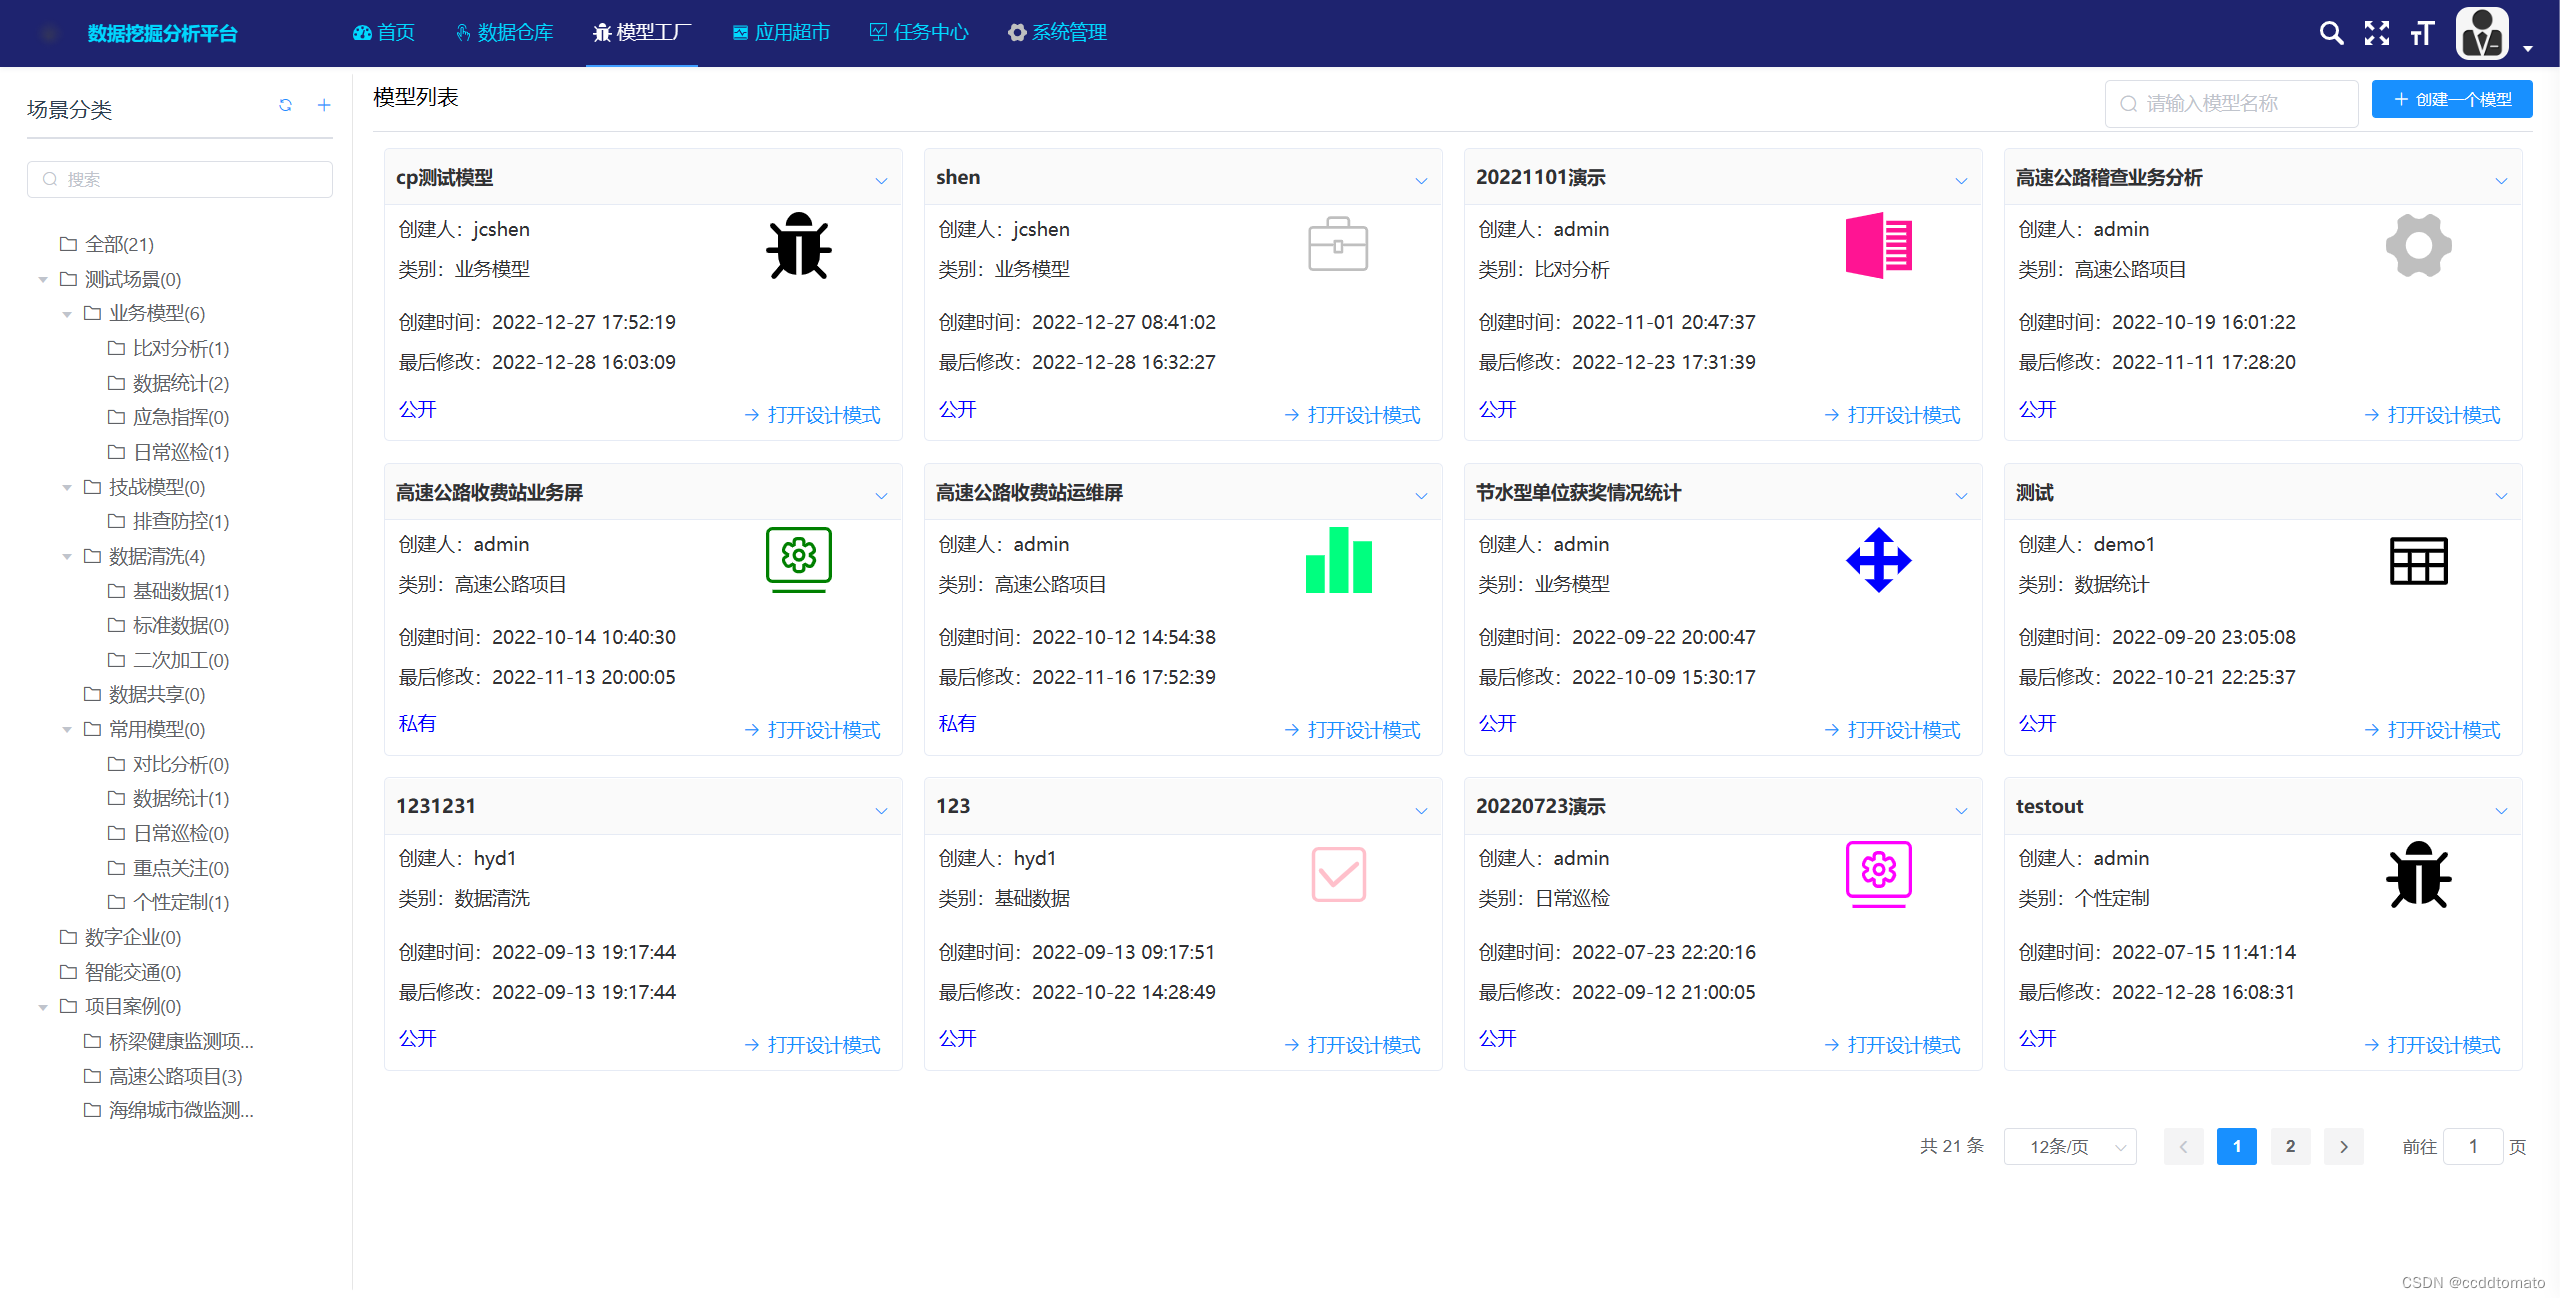Screen dimensions: 2560x1298
Task: Click the font size icon in the header
Action: click(x=2422, y=33)
